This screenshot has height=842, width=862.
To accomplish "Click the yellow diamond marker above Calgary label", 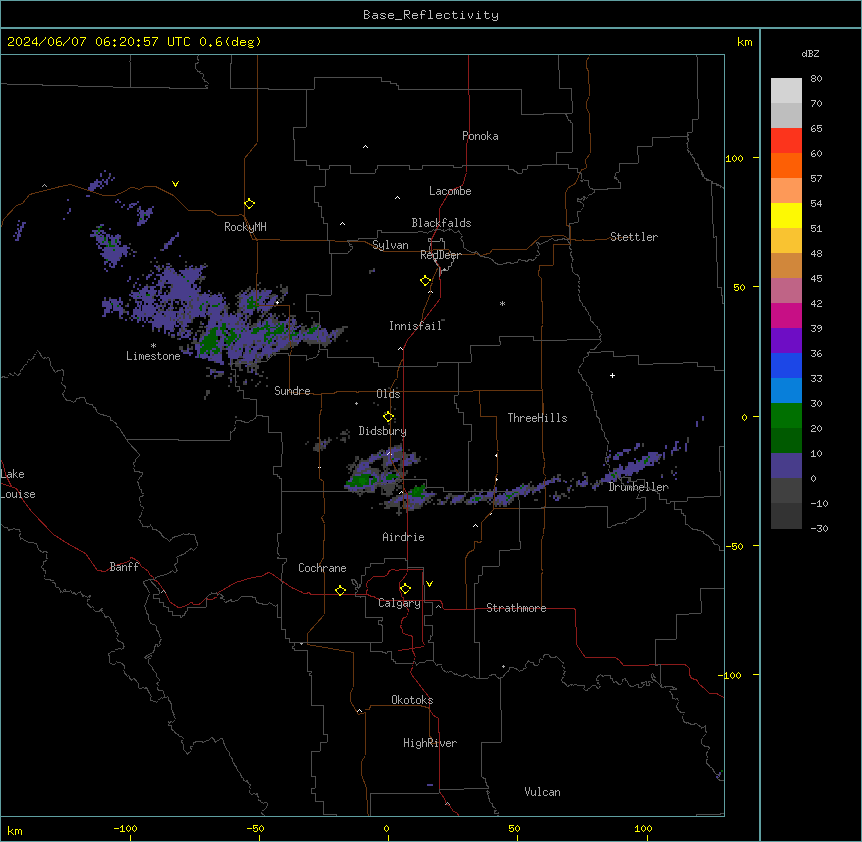I will pos(405,589).
